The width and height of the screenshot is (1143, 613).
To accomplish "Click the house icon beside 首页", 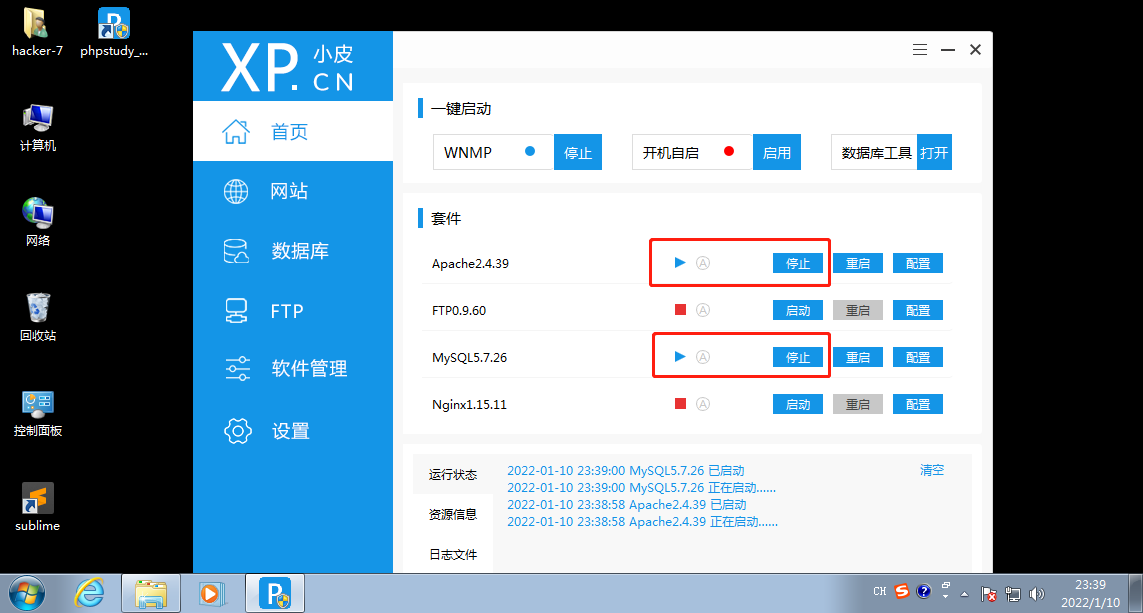I will [x=235, y=132].
